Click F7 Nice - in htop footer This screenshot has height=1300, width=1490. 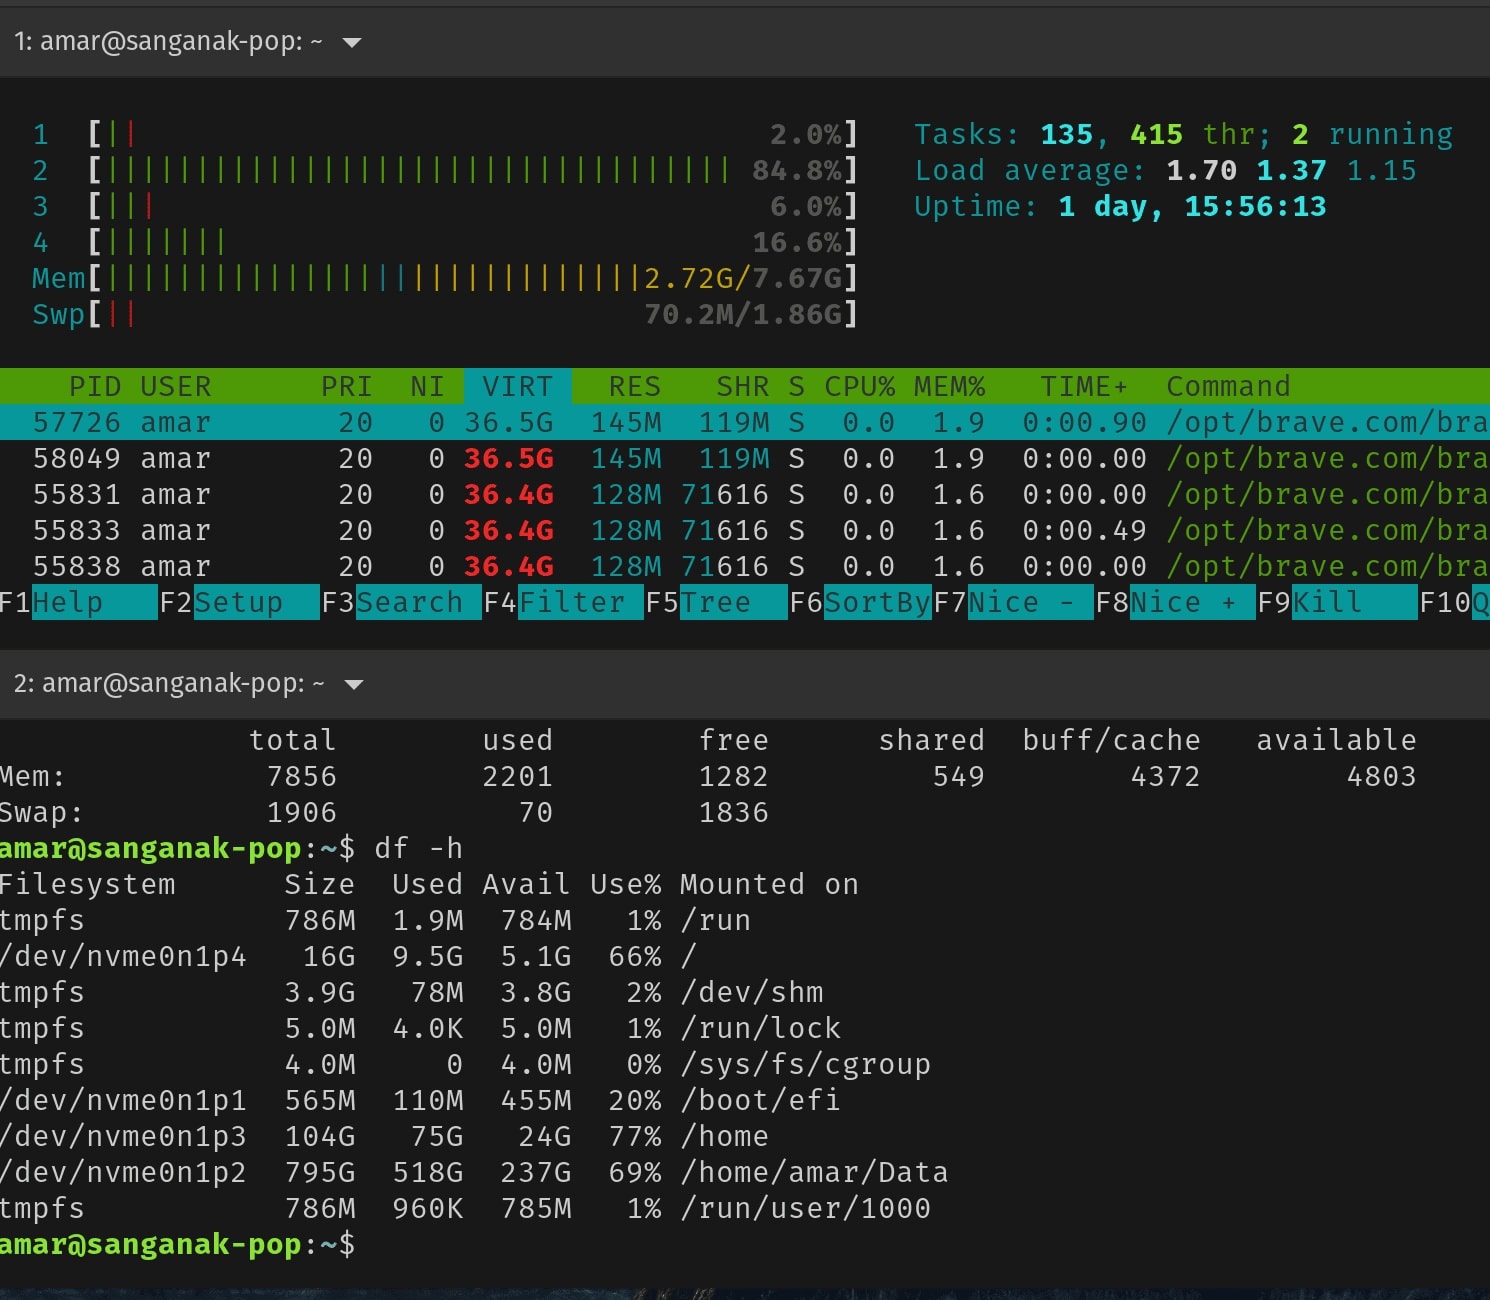click(1013, 603)
